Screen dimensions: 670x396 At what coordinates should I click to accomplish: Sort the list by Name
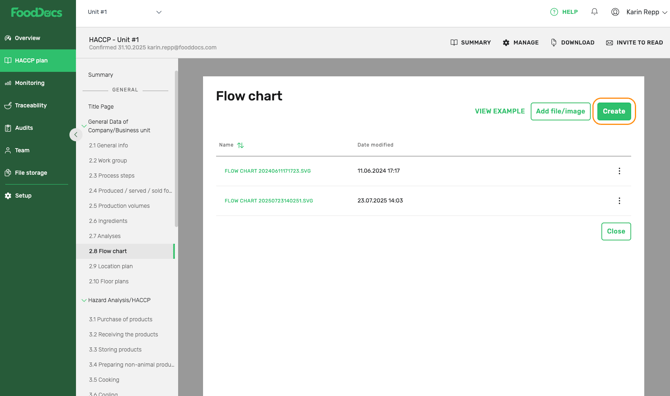click(x=241, y=145)
